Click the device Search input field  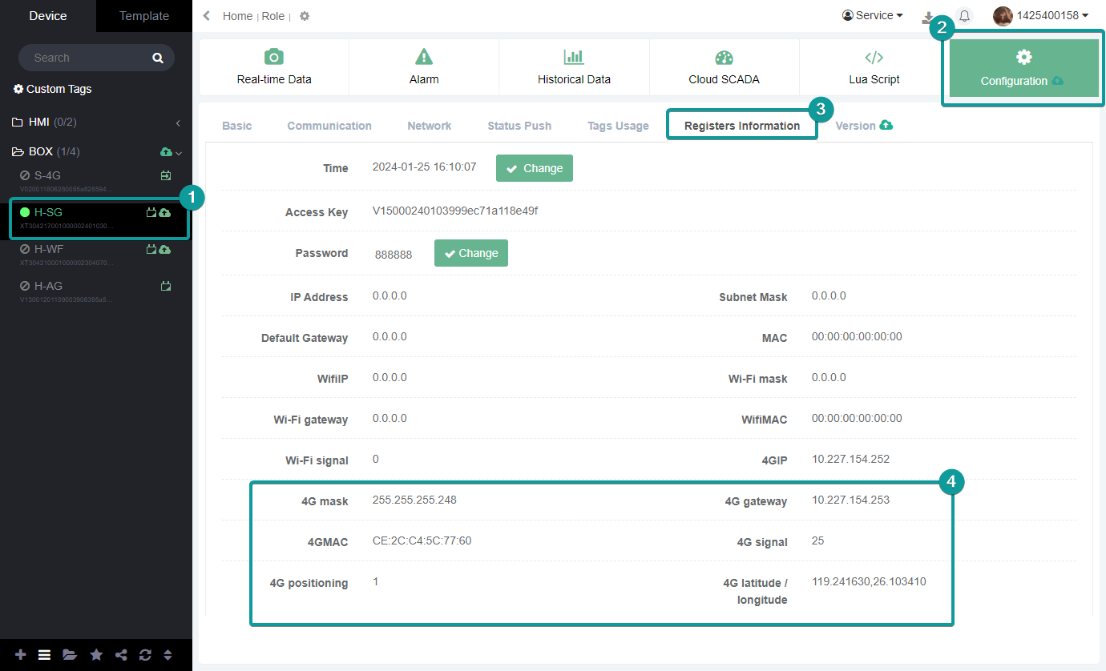pos(85,58)
